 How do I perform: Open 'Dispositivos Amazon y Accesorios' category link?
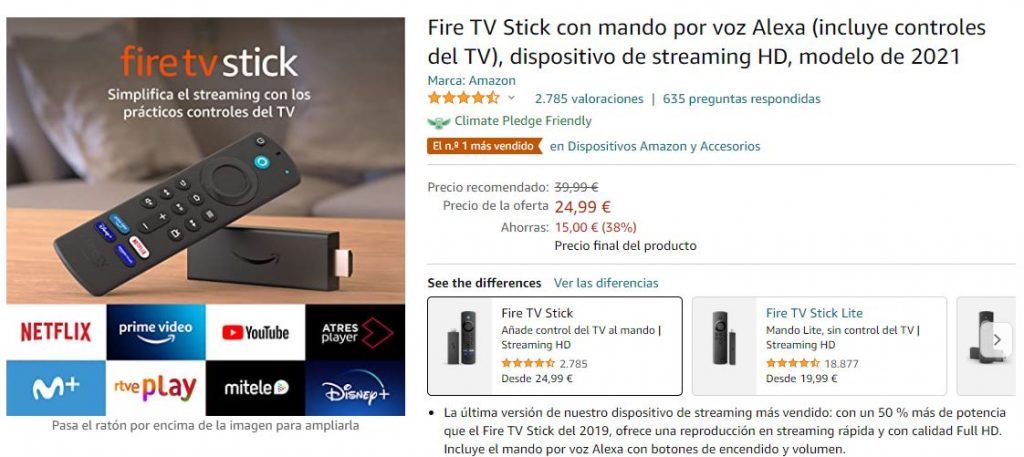(x=655, y=146)
